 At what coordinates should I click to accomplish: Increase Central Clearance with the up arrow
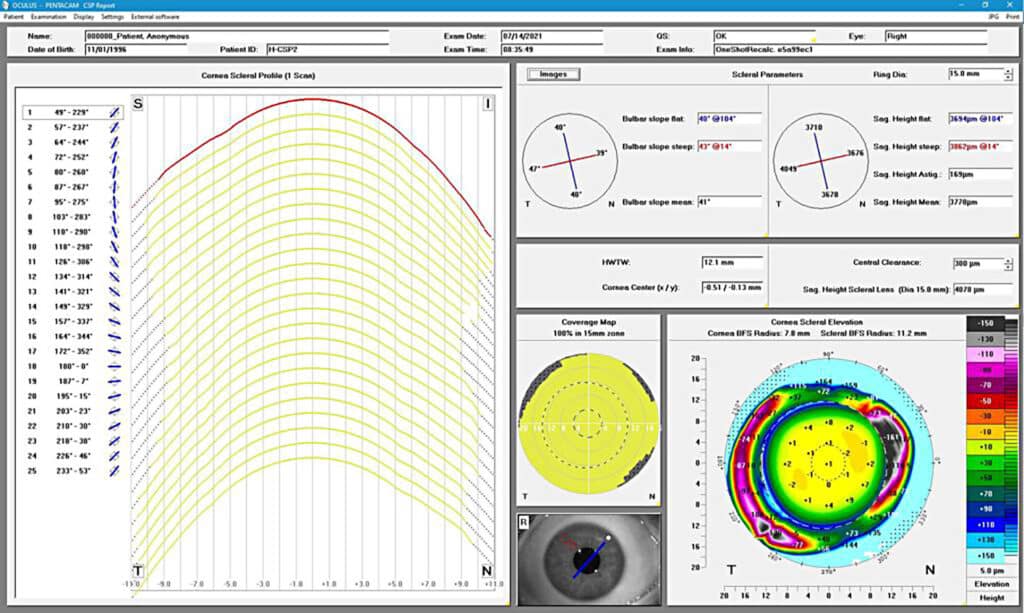pyautogui.click(x=1008, y=260)
